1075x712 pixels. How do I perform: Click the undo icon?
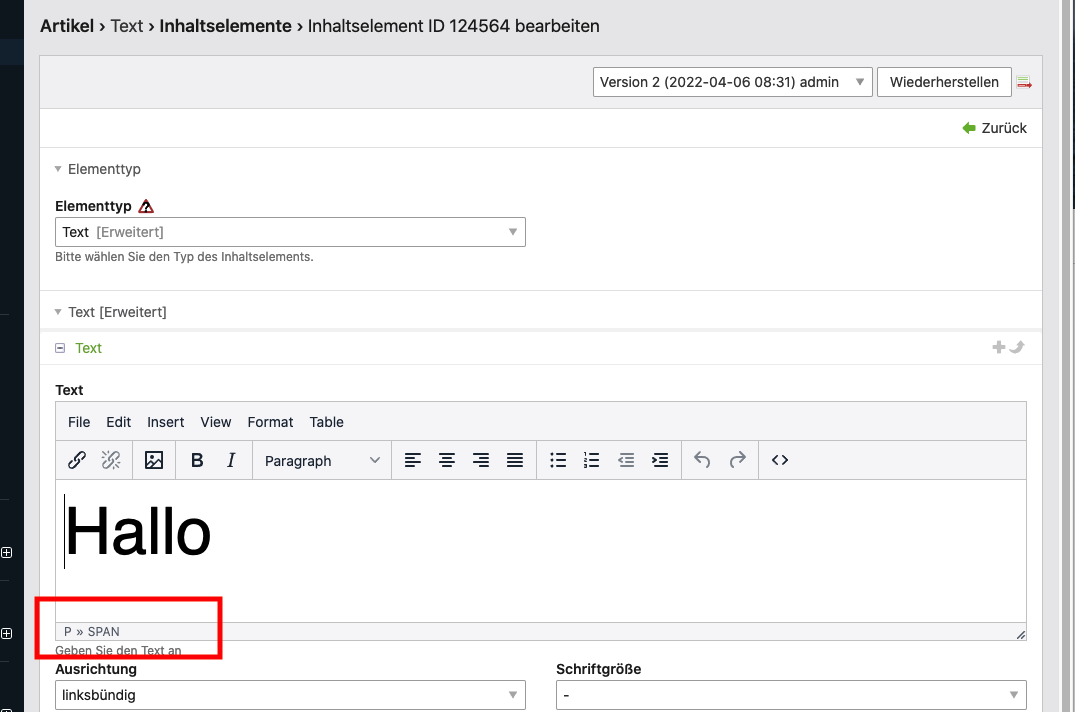tap(702, 460)
